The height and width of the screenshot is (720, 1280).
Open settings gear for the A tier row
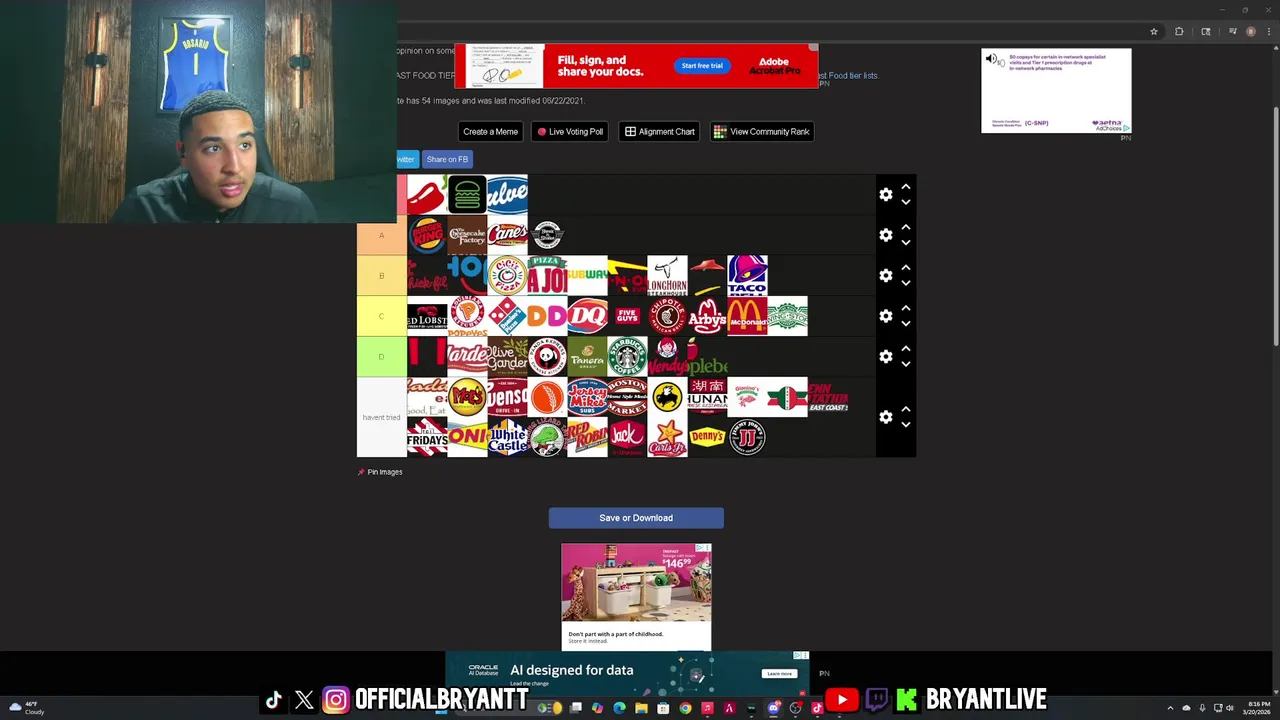885,235
